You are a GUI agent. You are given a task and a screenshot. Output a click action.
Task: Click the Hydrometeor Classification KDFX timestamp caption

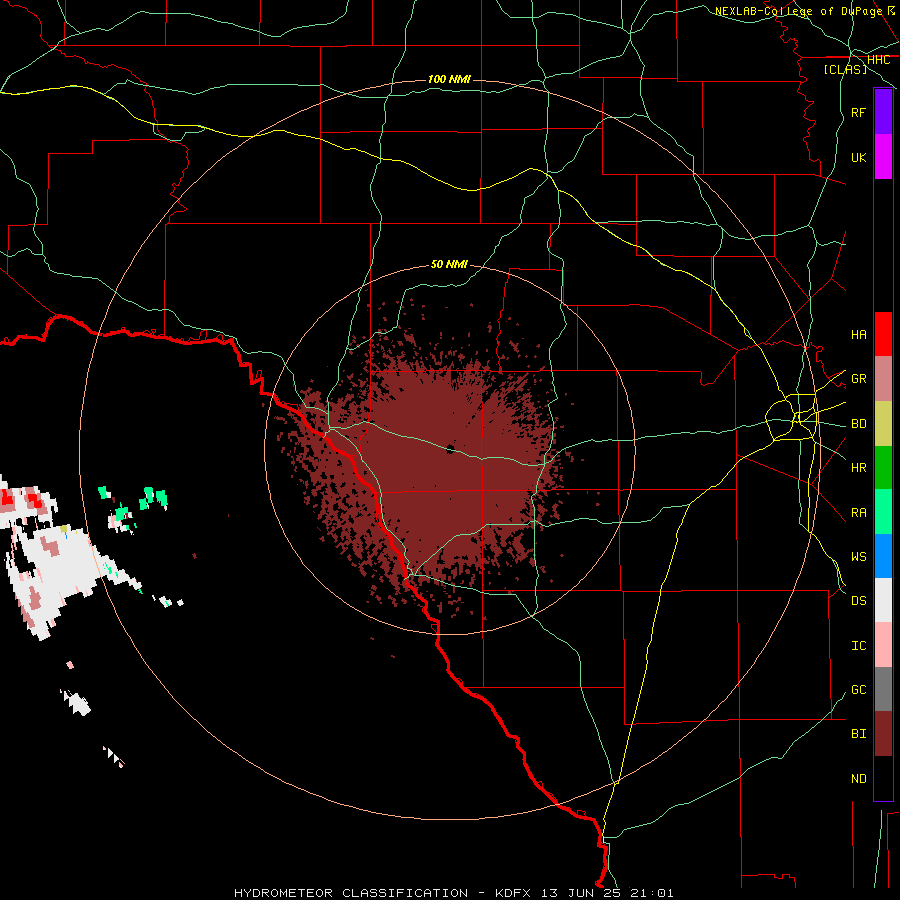point(453,893)
